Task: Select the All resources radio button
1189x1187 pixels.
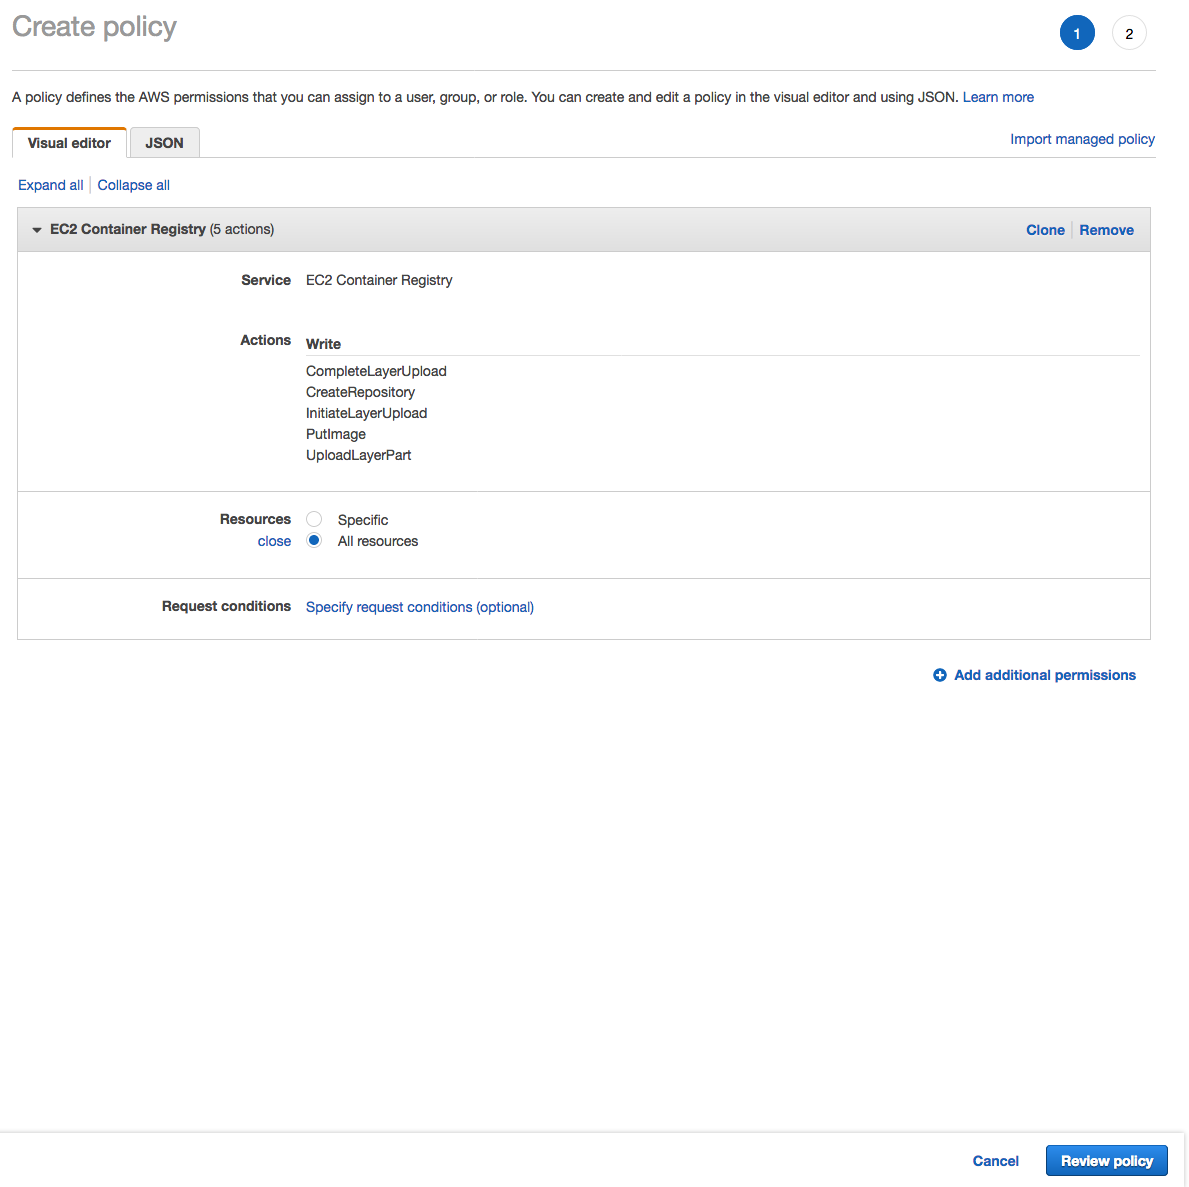Action: point(314,541)
